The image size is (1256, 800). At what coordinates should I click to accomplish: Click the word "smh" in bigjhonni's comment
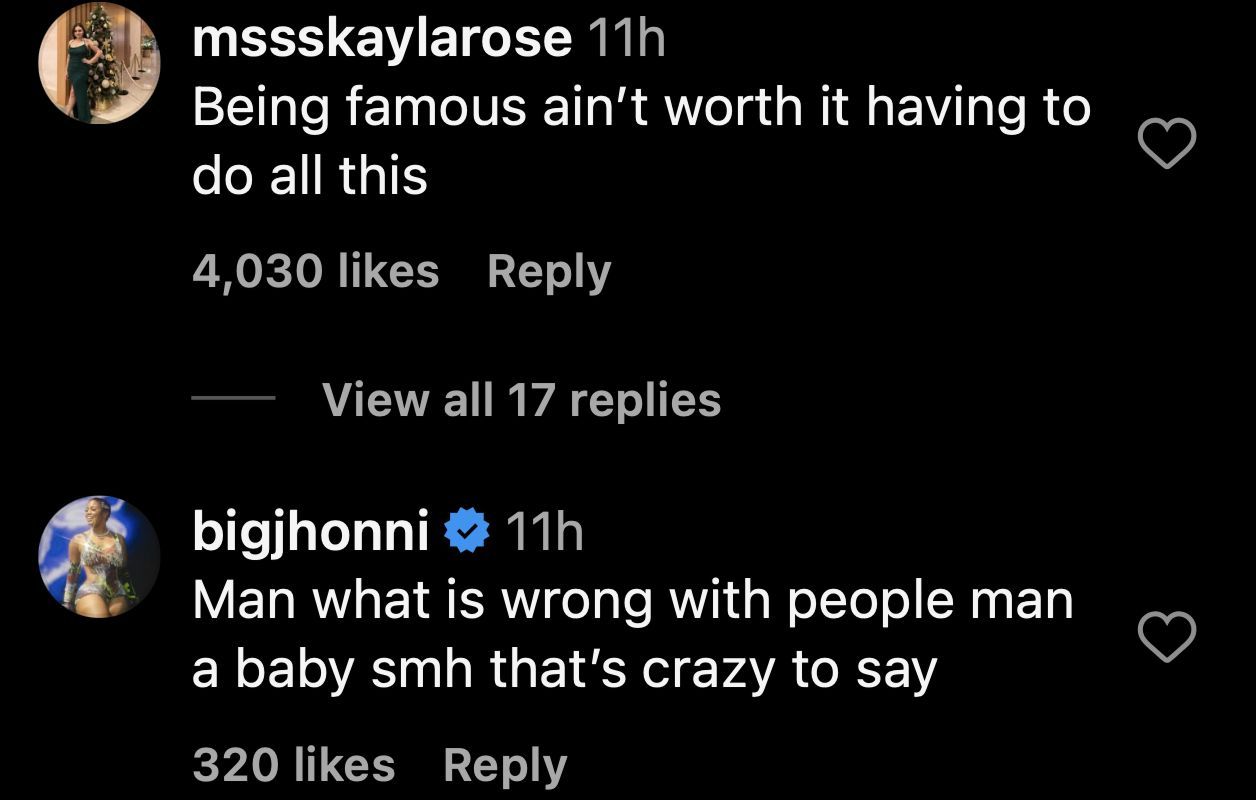pyautogui.click(x=422, y=670)
